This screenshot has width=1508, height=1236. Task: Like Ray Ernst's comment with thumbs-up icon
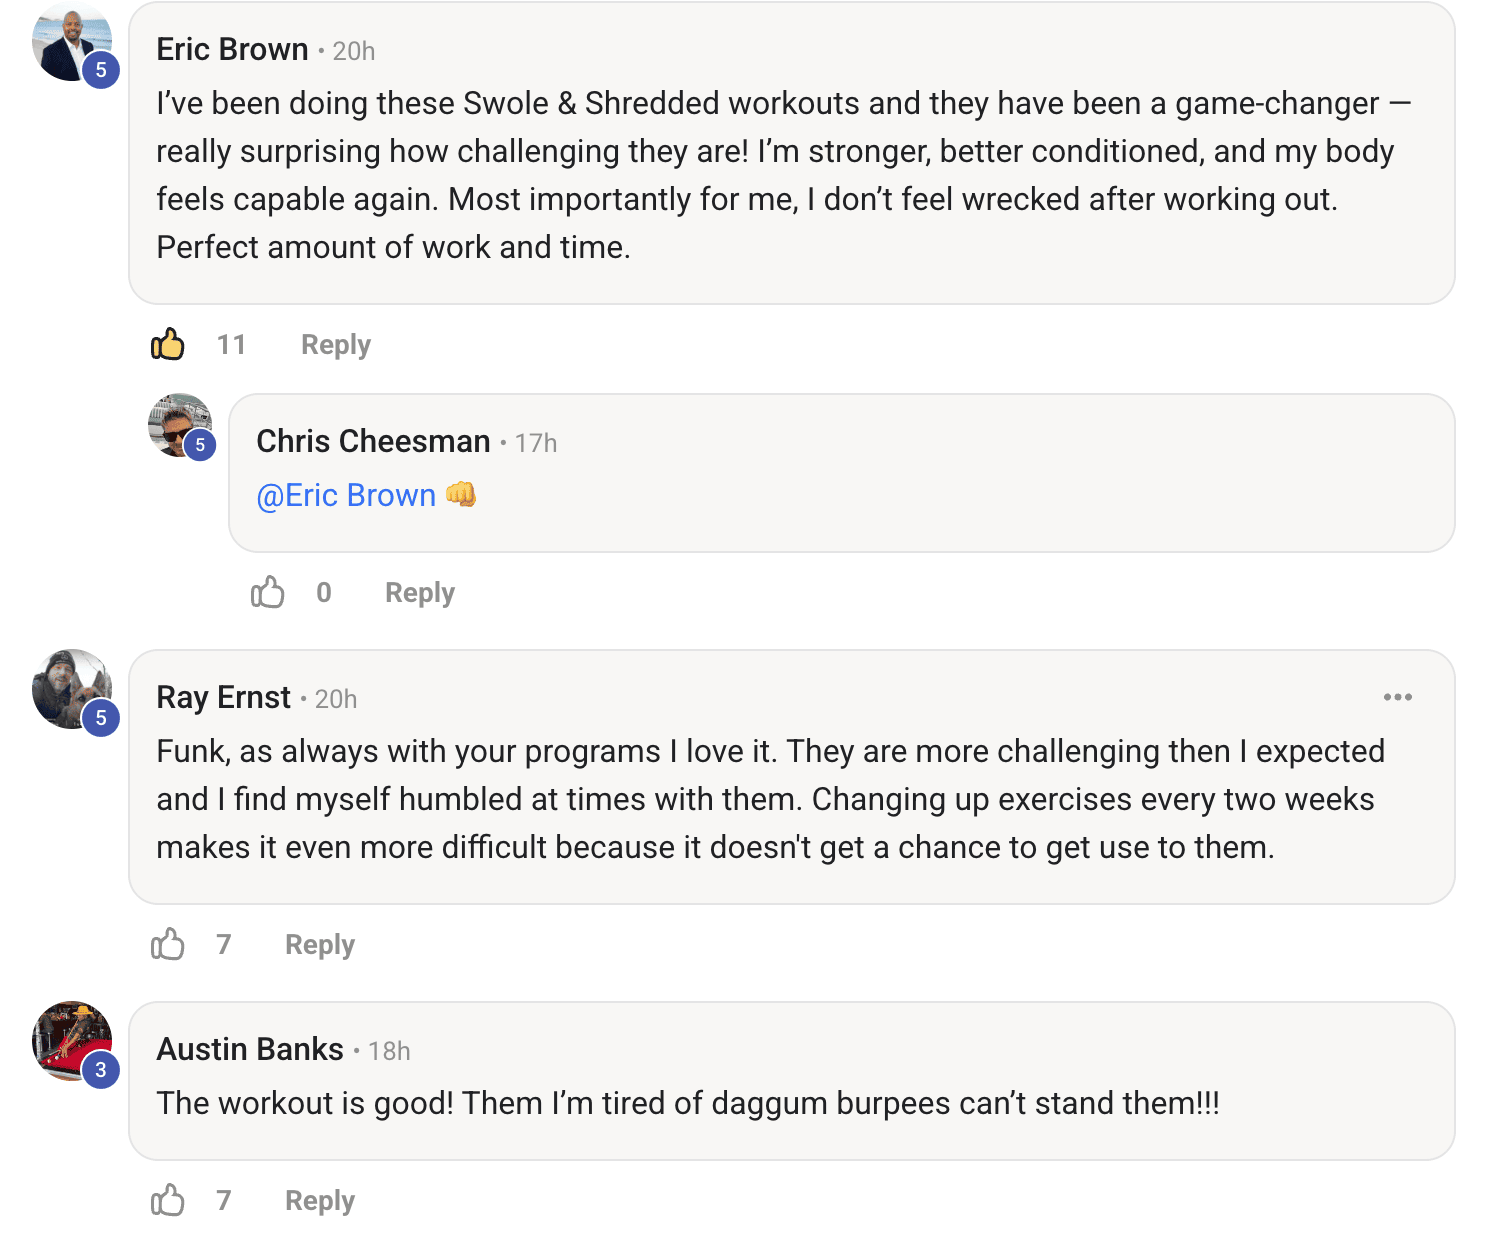tap(168, 944)
